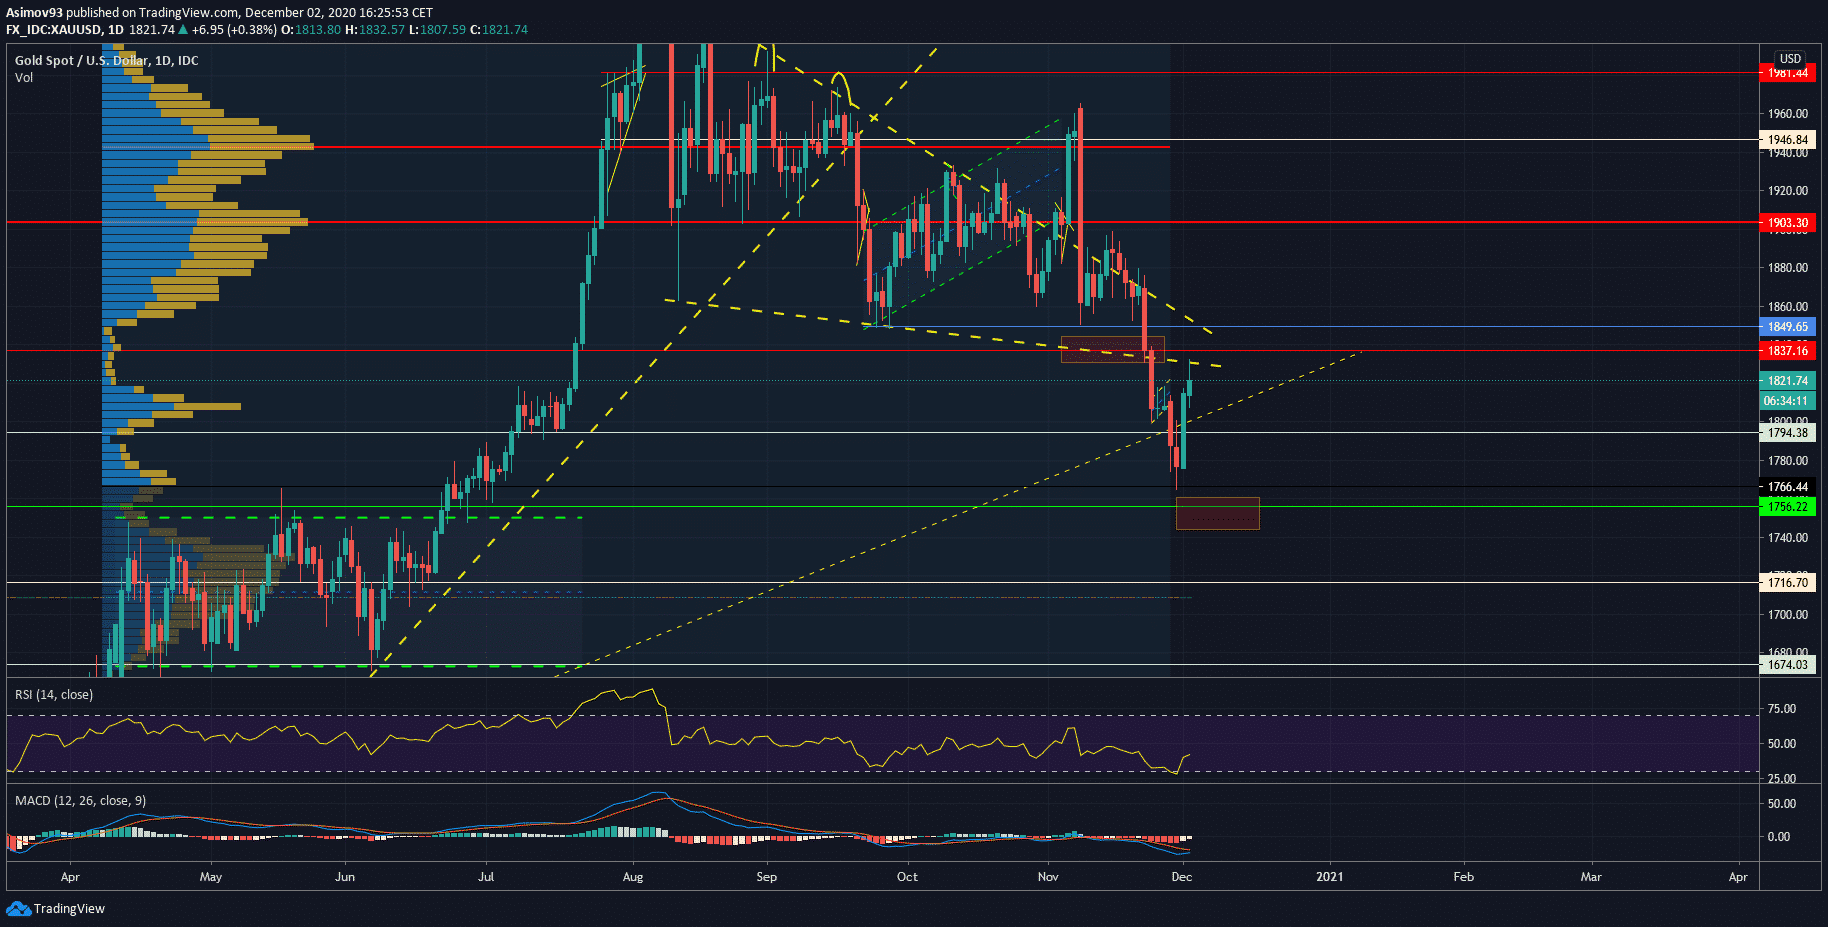Select the current price tag 1821.74
Screen dimensions: 1828x927
pyautogui.click(x=1787, y=381)
